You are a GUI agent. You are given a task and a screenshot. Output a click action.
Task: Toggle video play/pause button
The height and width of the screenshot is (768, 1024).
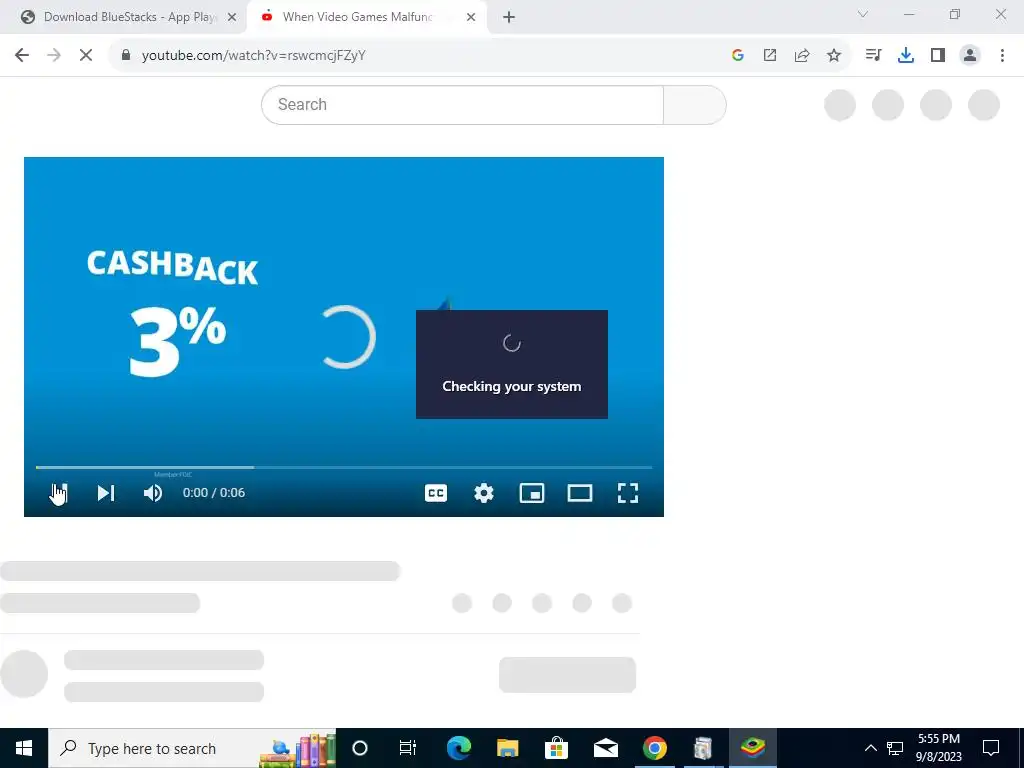click(x=59, y=493)
